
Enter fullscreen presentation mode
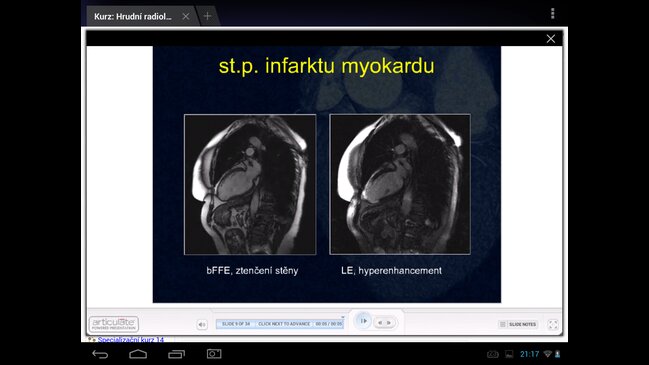(x=553, y=324)
